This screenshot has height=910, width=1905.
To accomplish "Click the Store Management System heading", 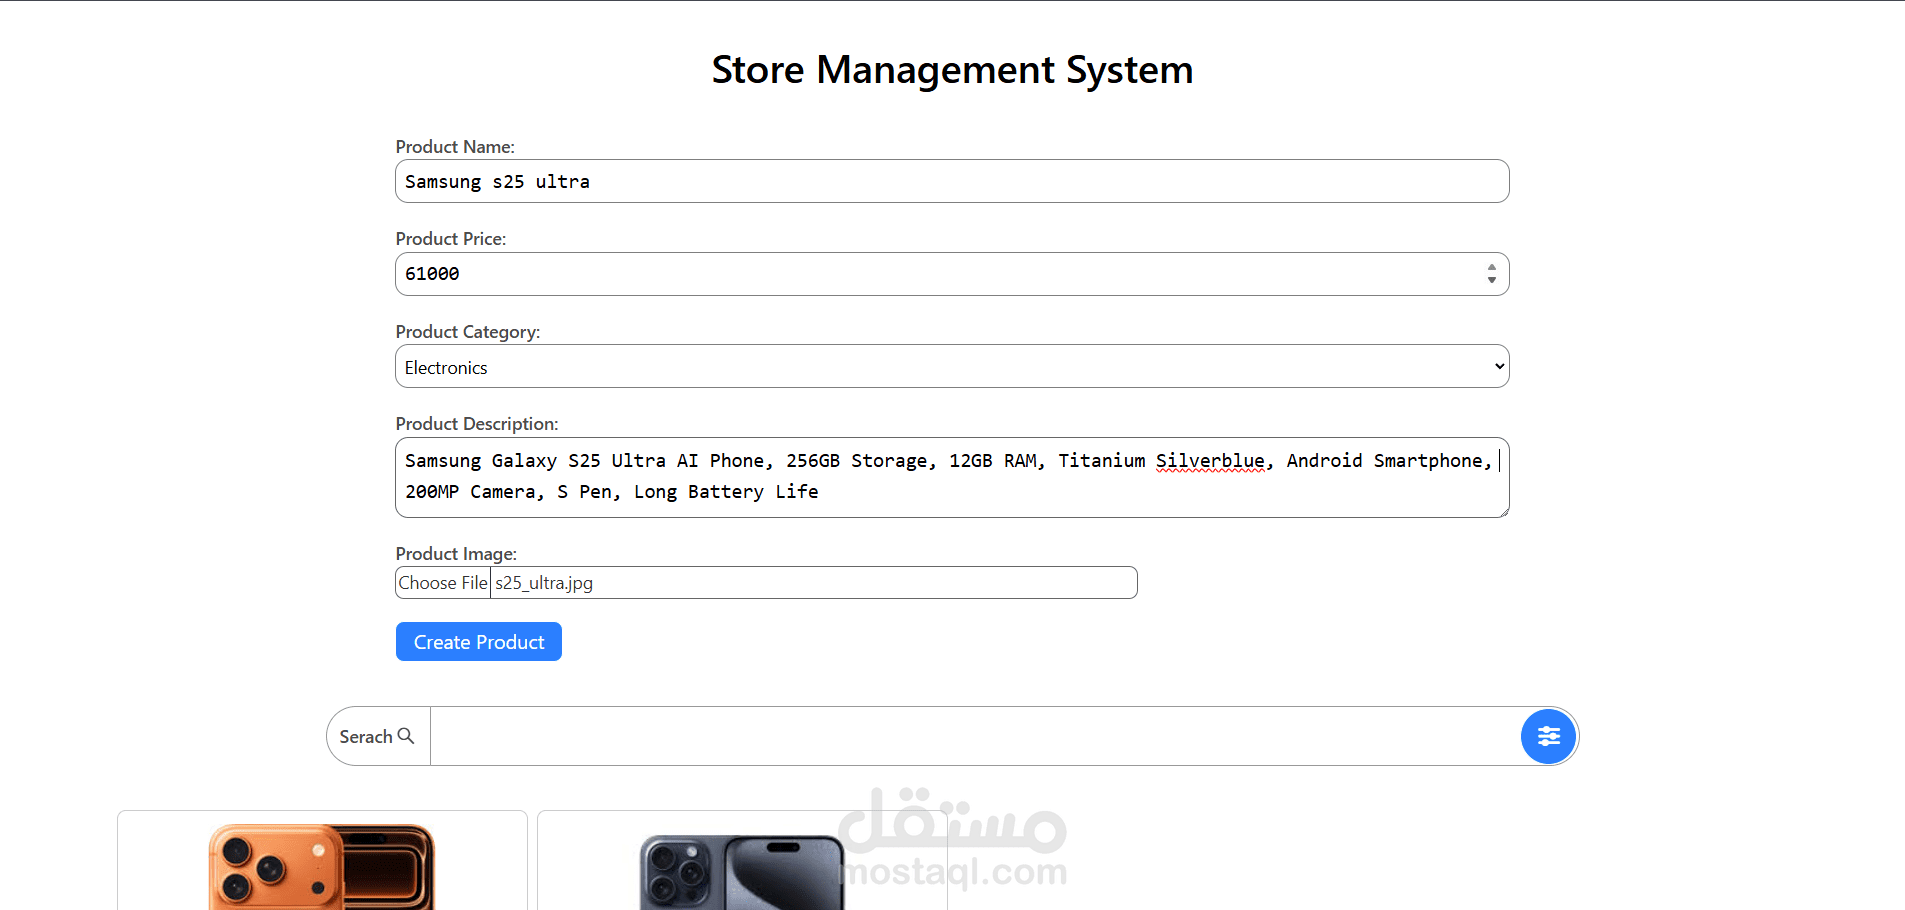I will click(x=952, y=70).
